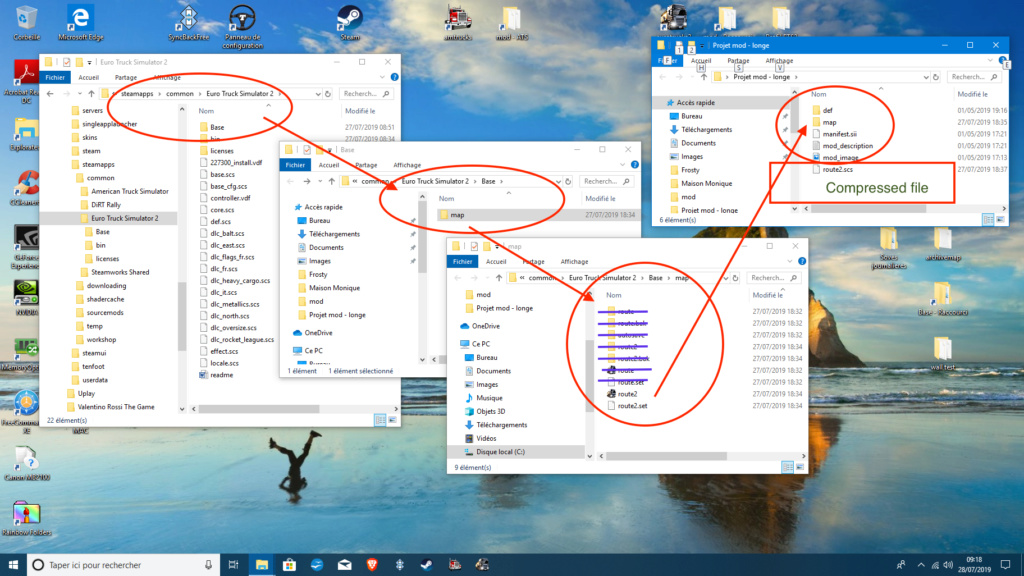Screen dimensions: 1024x576
Task: Select the amtrucks desktop icon
Action: [x=458, y=22]
